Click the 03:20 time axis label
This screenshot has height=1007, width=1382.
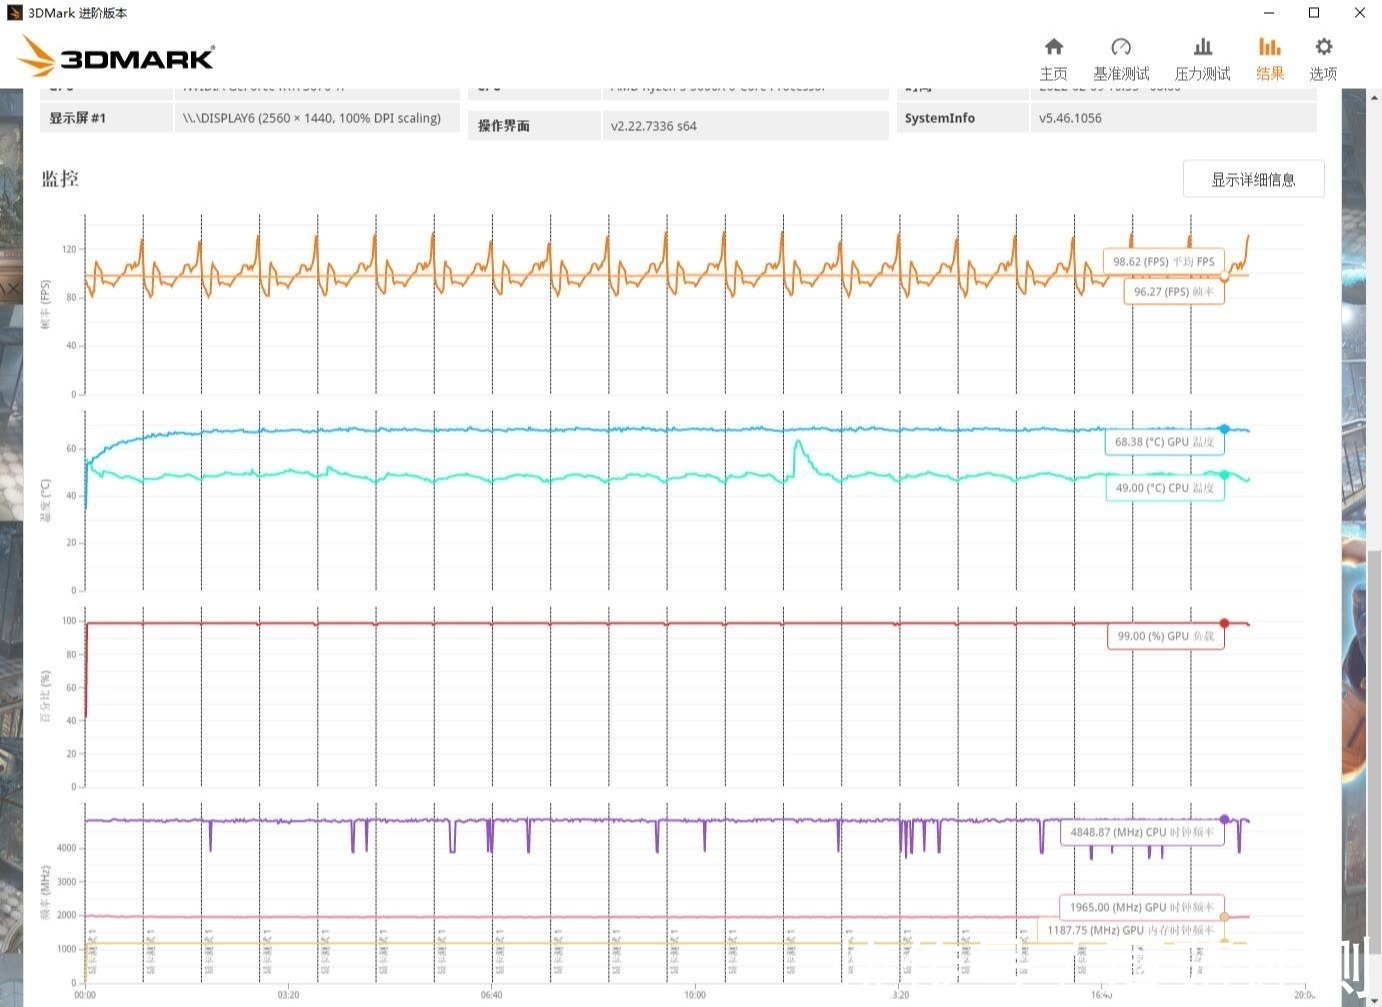288,995
